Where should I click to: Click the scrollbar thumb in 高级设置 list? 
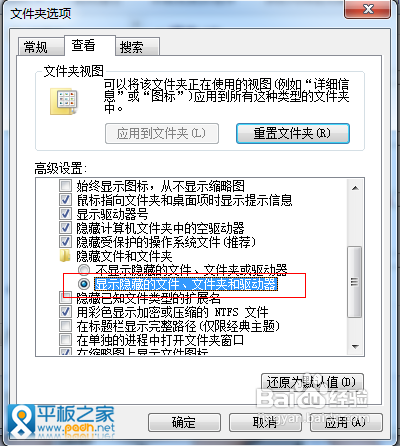pos(355,282)
